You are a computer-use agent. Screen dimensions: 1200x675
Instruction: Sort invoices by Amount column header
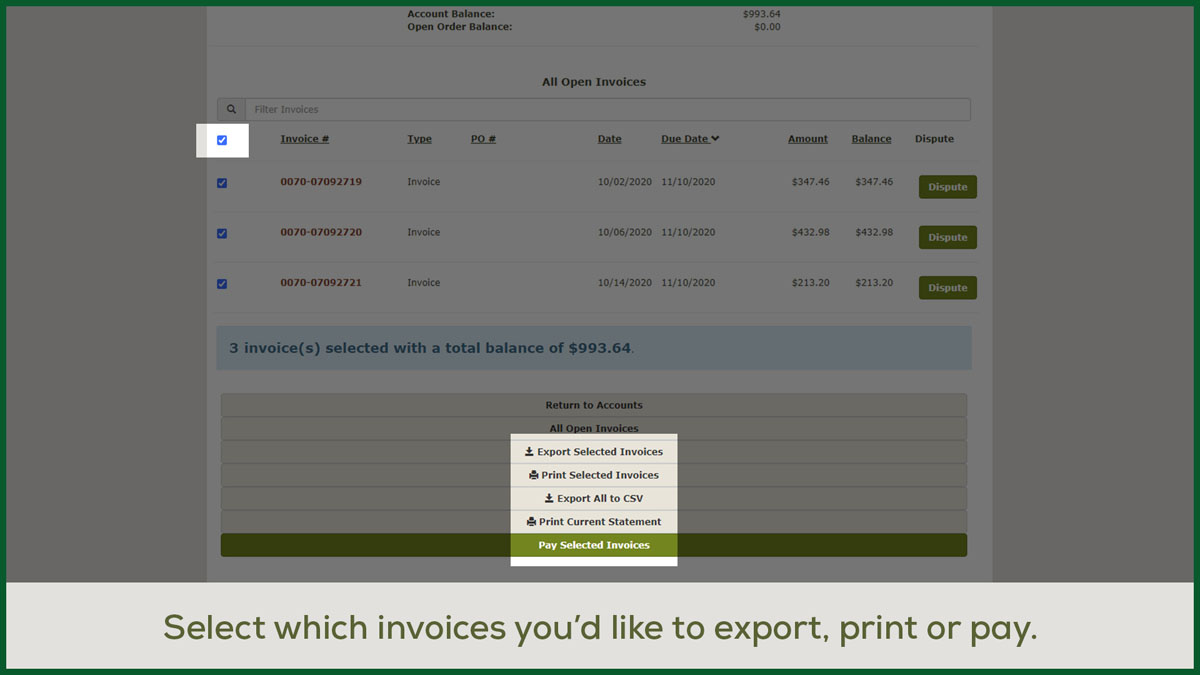[x=807, y=139]
